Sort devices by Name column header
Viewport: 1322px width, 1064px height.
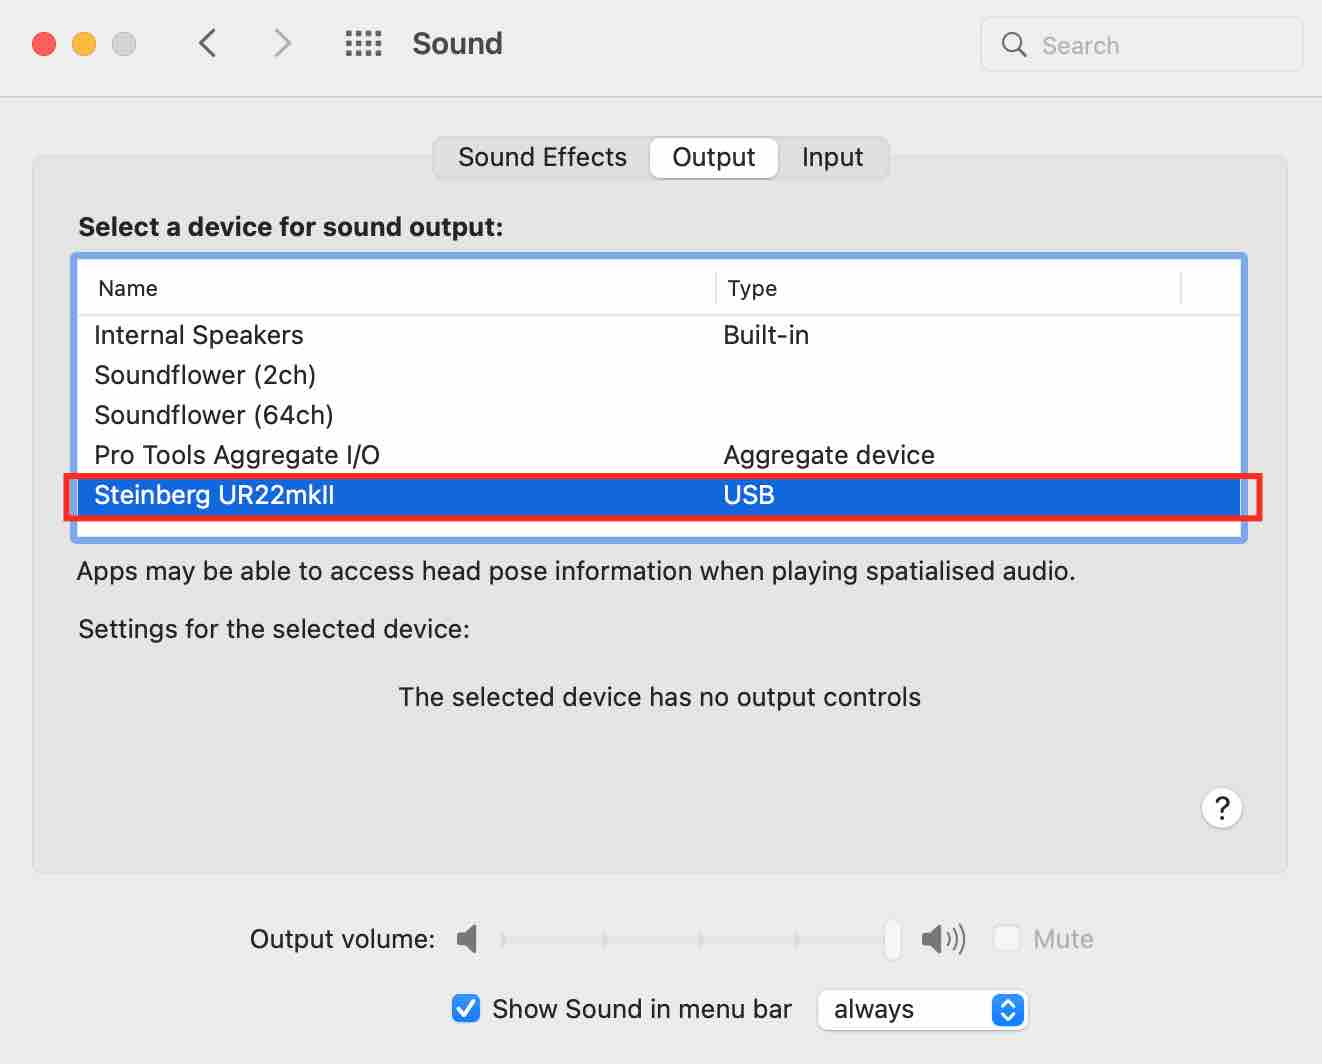(x=397, y=288)
